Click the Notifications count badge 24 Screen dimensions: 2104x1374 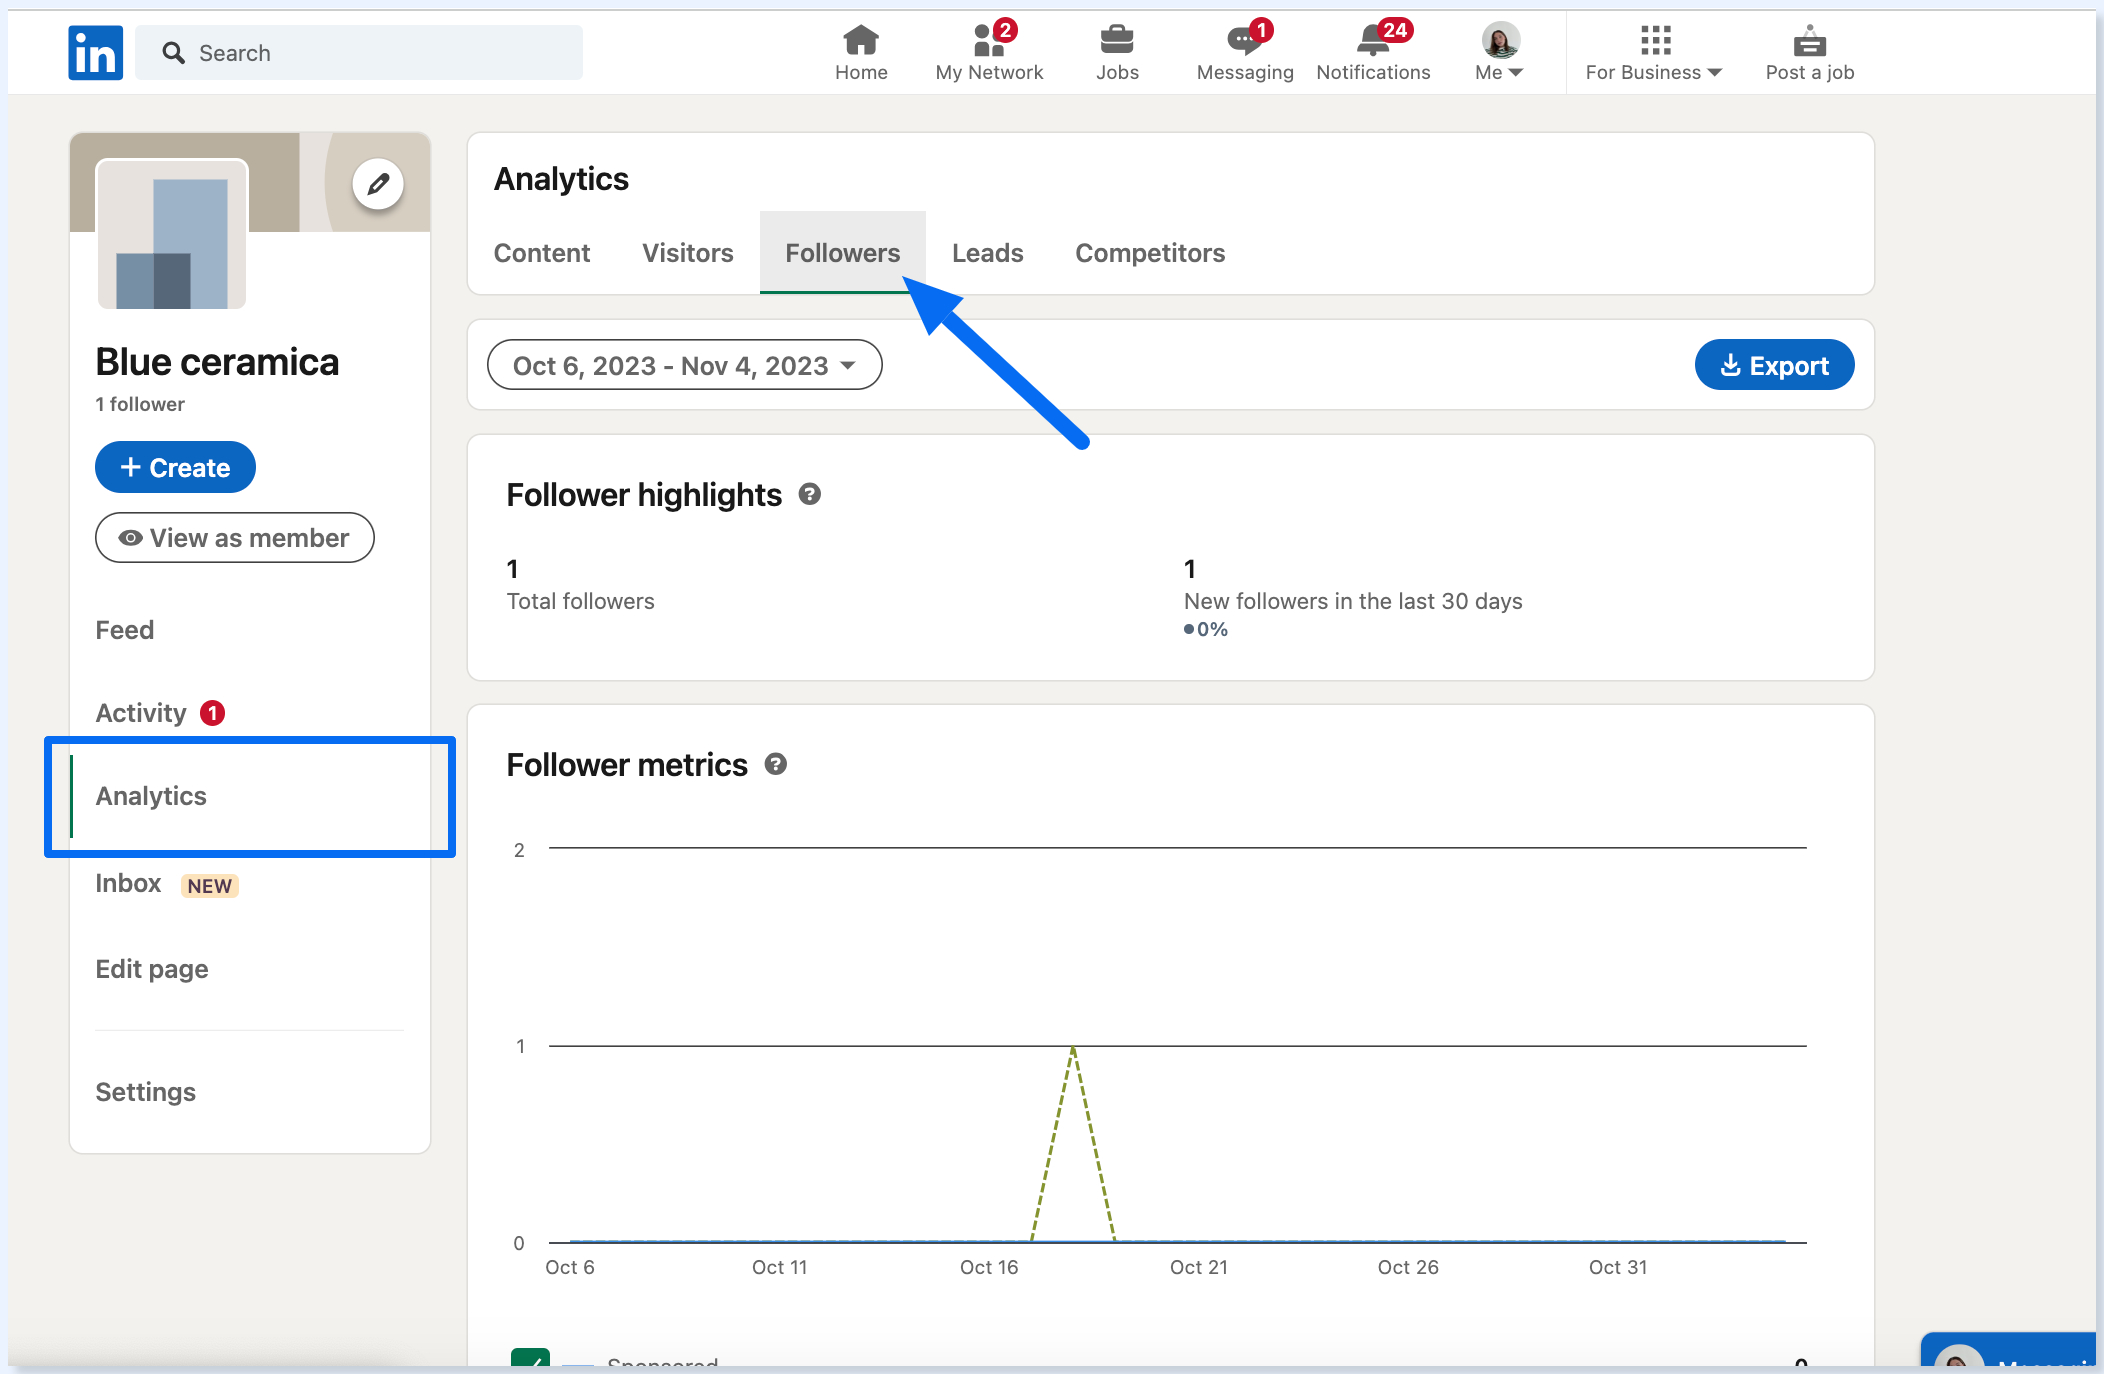1395,30
